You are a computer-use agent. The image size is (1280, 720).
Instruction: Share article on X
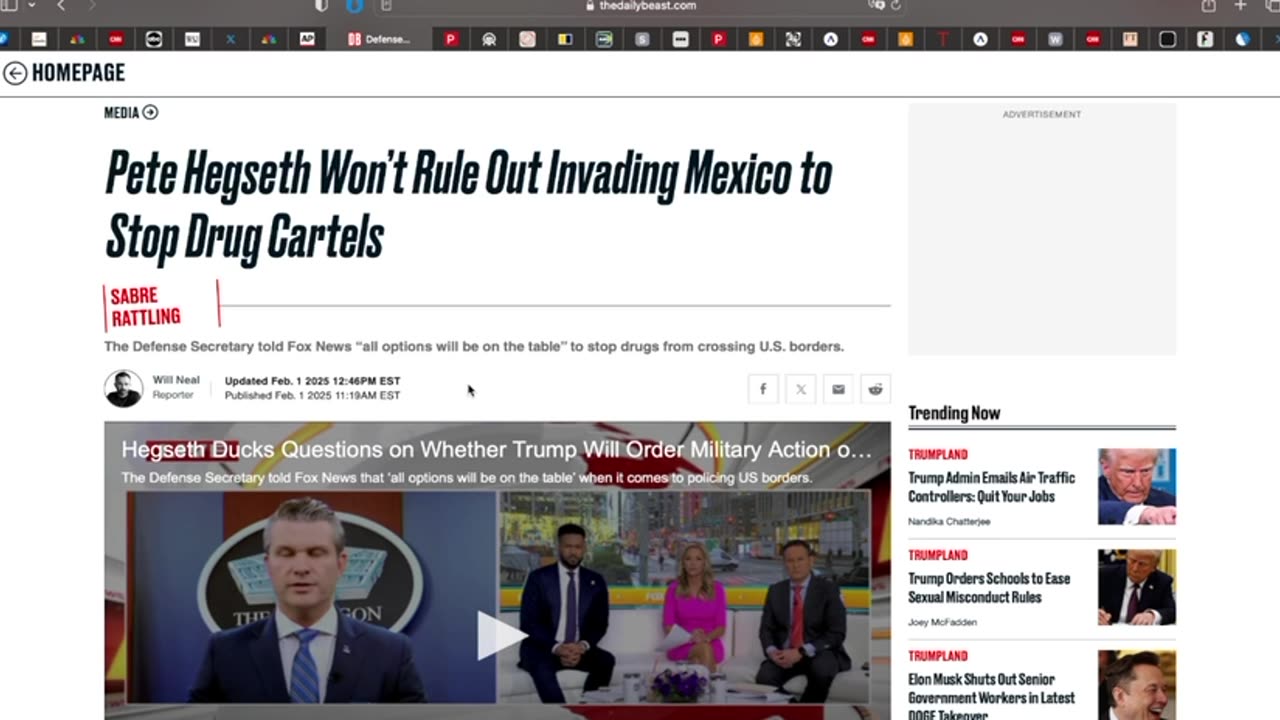(800, 389)
